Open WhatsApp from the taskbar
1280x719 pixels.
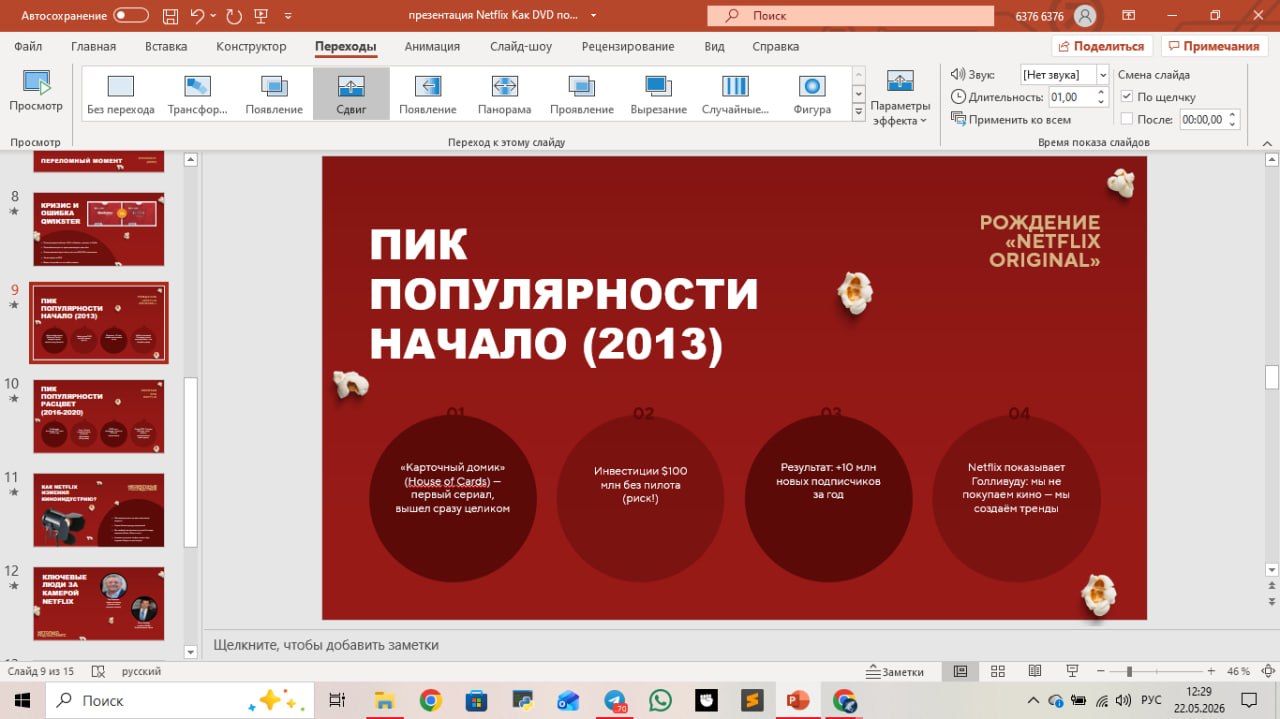[x=660, y=701]
